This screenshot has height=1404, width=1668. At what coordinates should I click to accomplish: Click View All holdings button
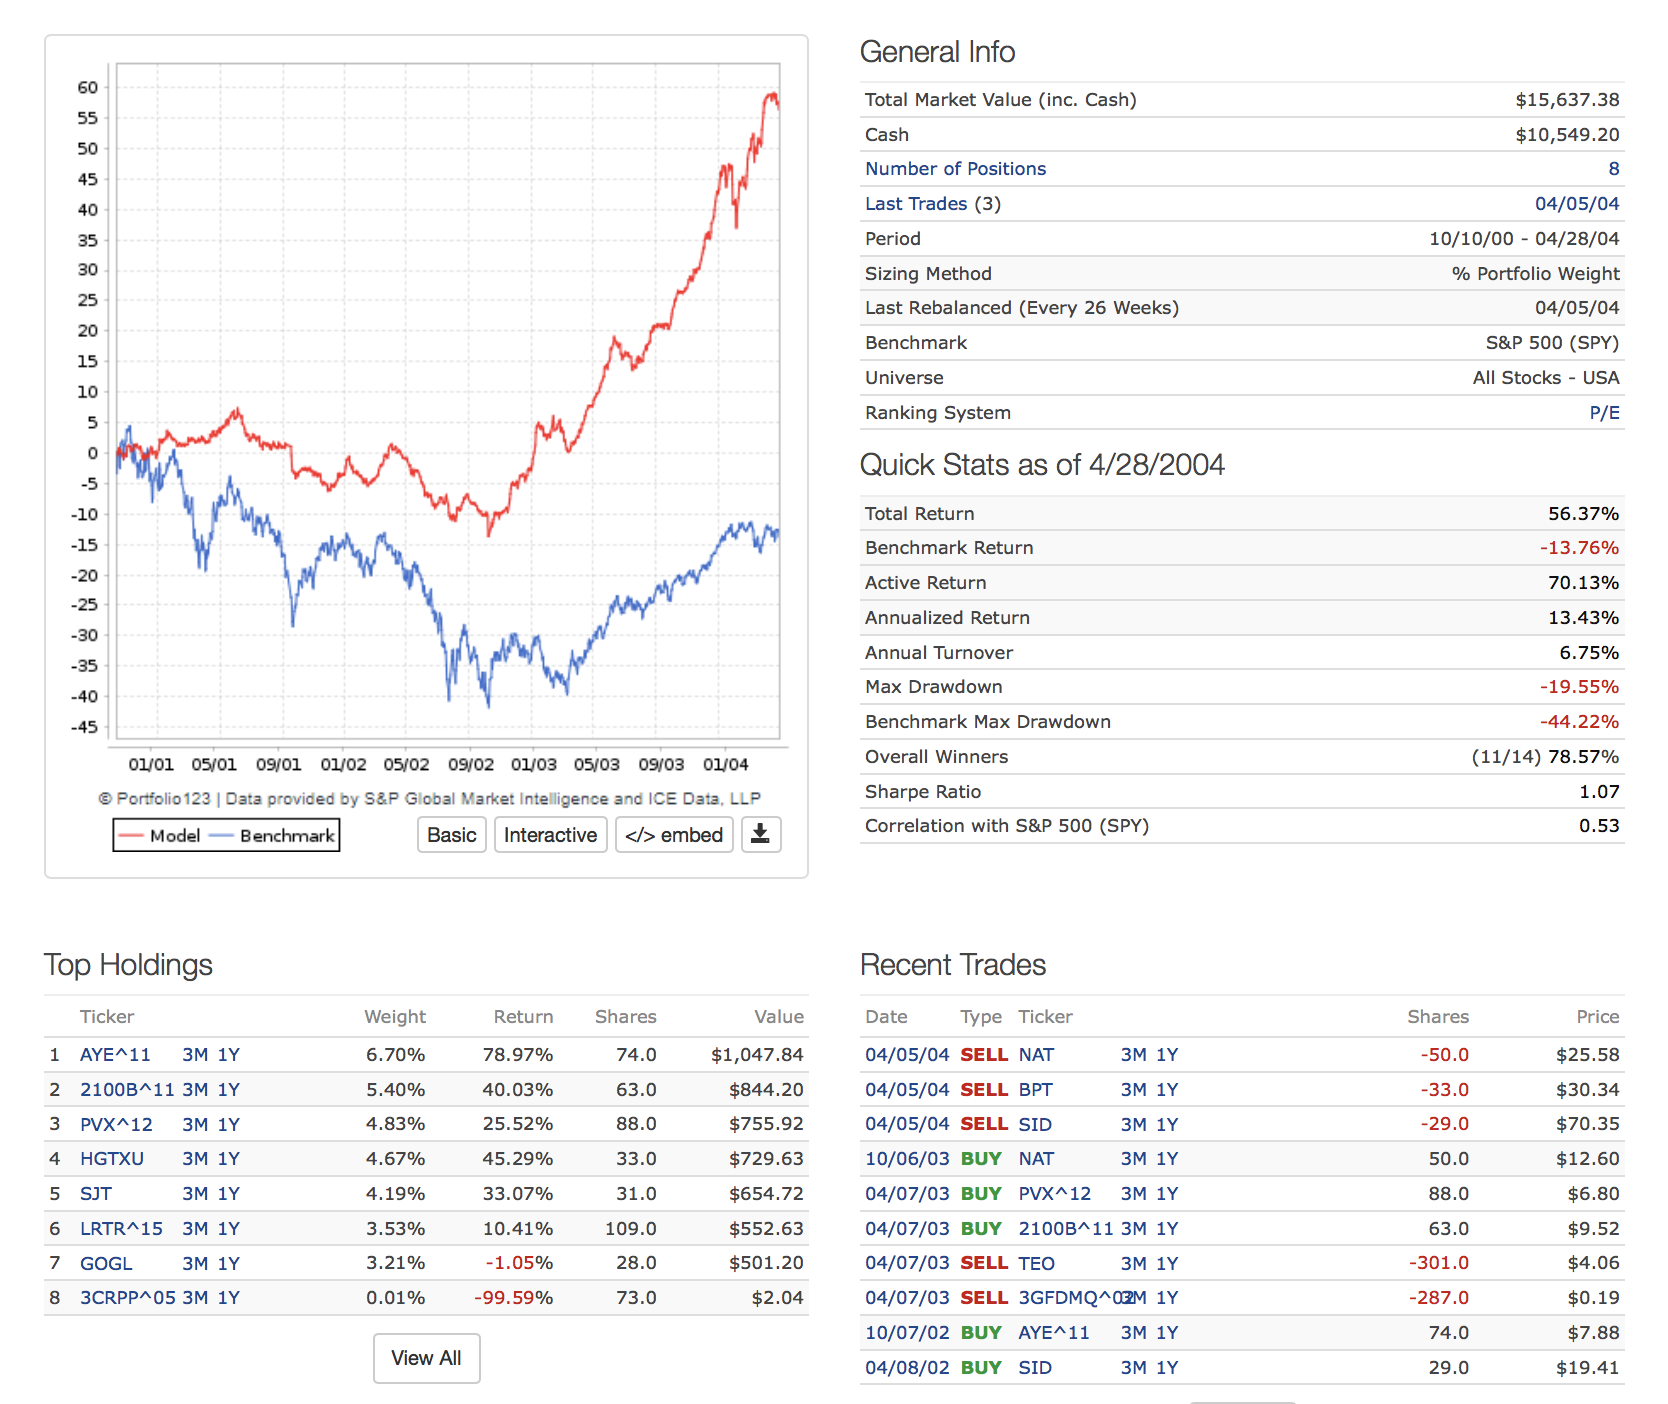coord(426,1358)
